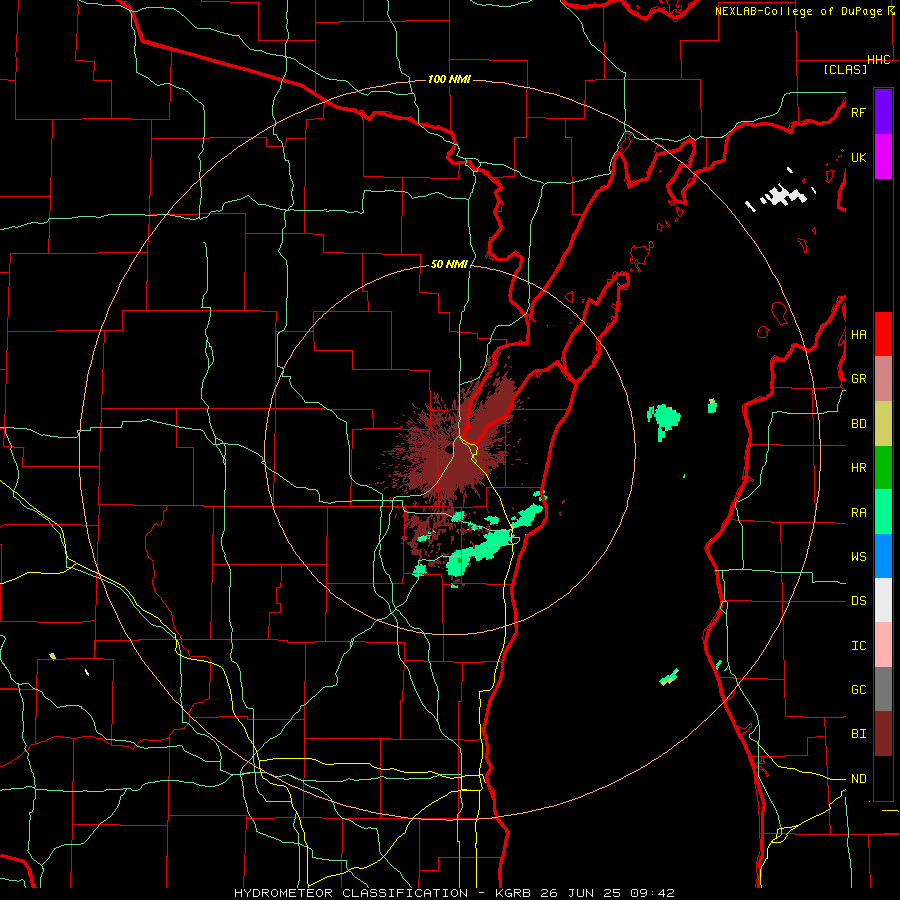Click the 'HR' legend label
900x900 pixels.
(858, 468)
